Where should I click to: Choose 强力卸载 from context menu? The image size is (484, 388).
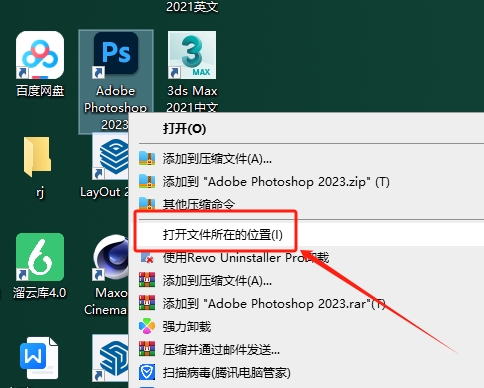coord(306,326)
